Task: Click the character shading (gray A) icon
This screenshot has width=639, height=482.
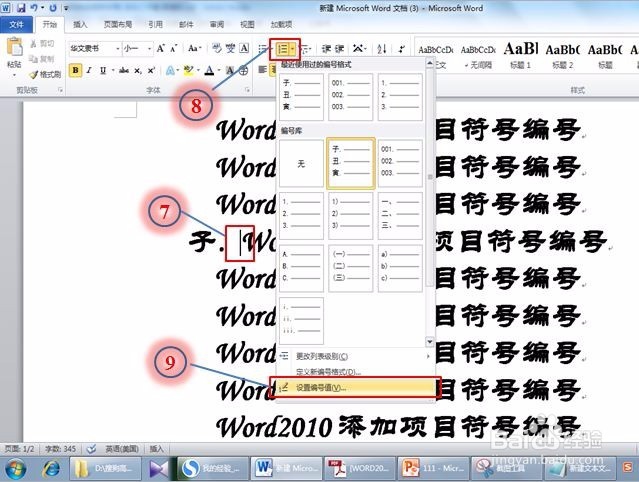Action: point(230,71)
